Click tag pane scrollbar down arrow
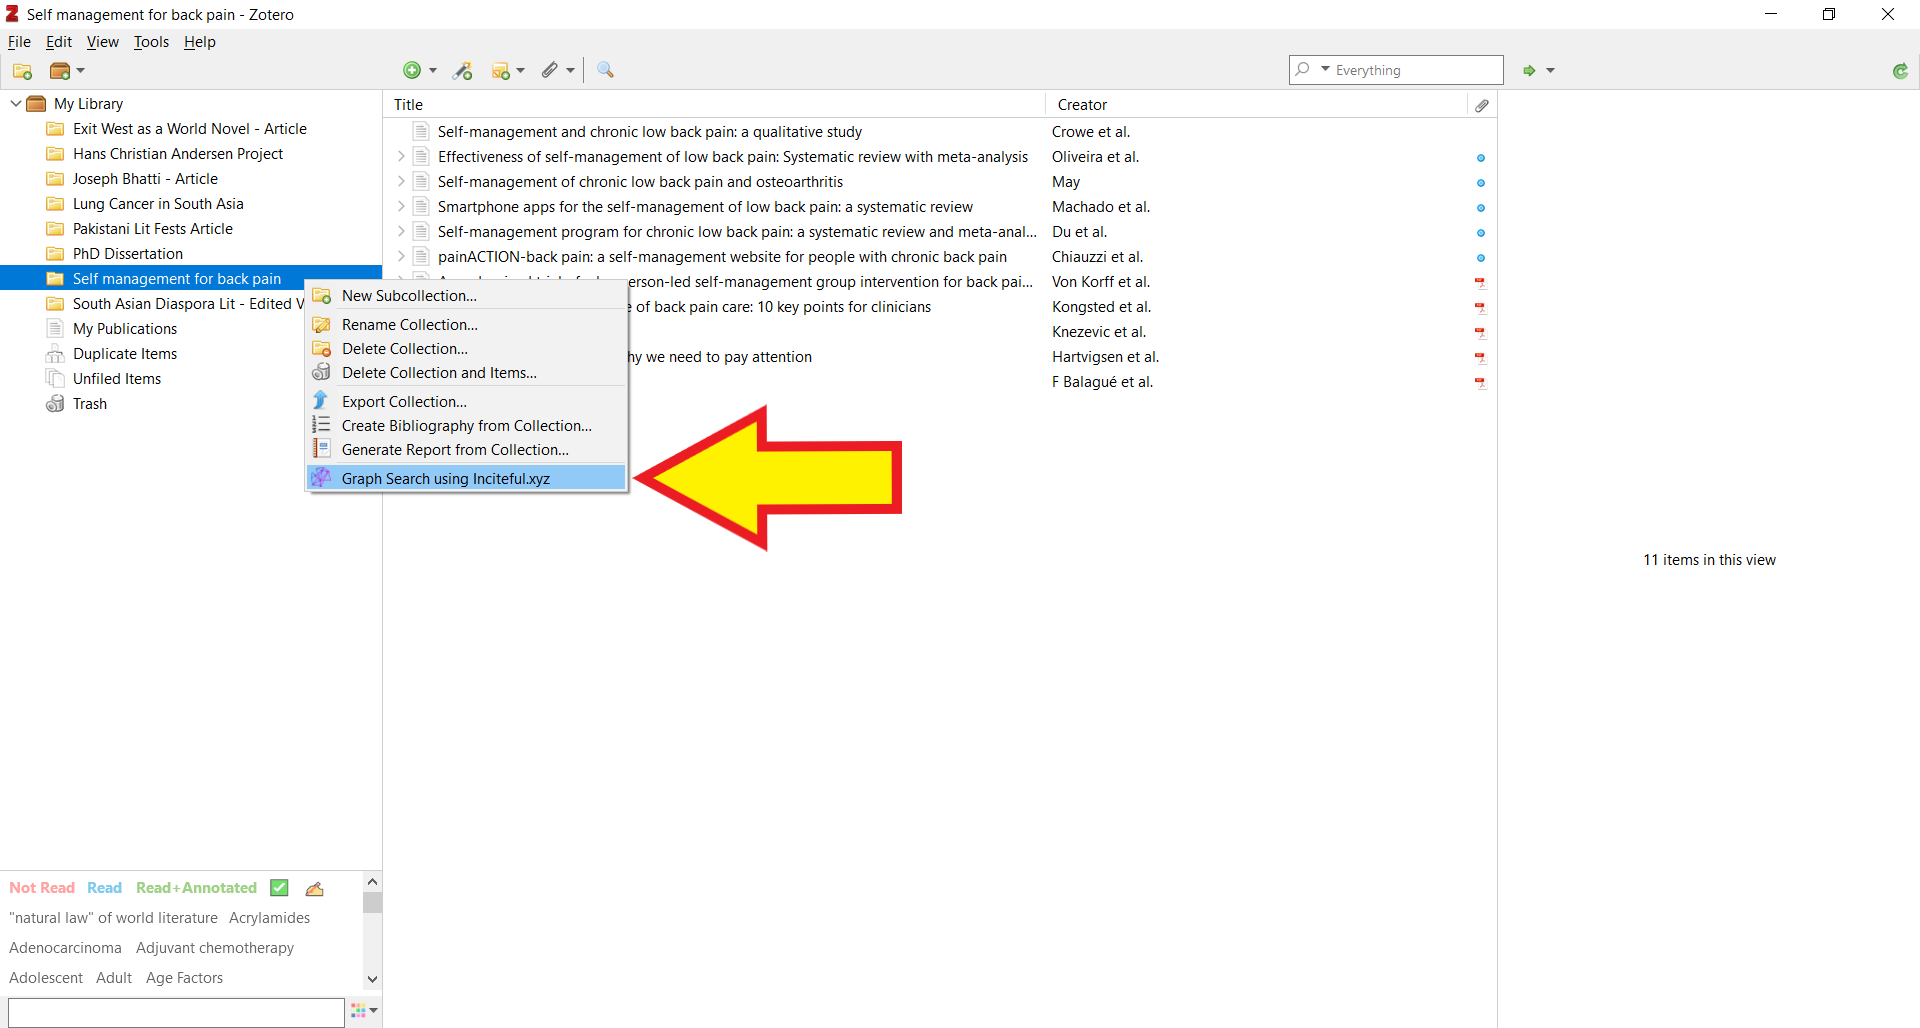The image size is (1920, 1028). pyautogui.click(x=372, y=979)
